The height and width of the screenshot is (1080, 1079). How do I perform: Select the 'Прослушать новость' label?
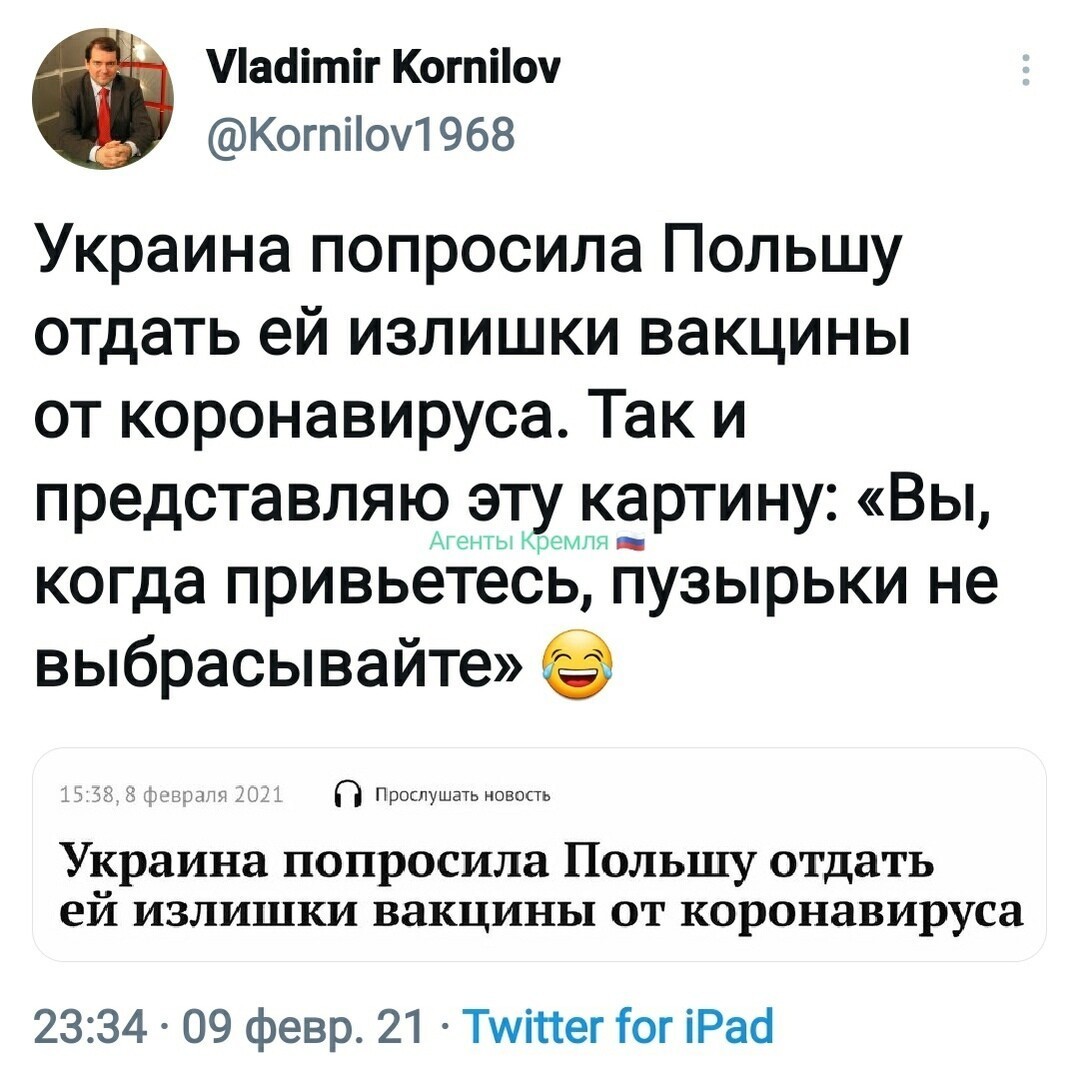point(463,796)
